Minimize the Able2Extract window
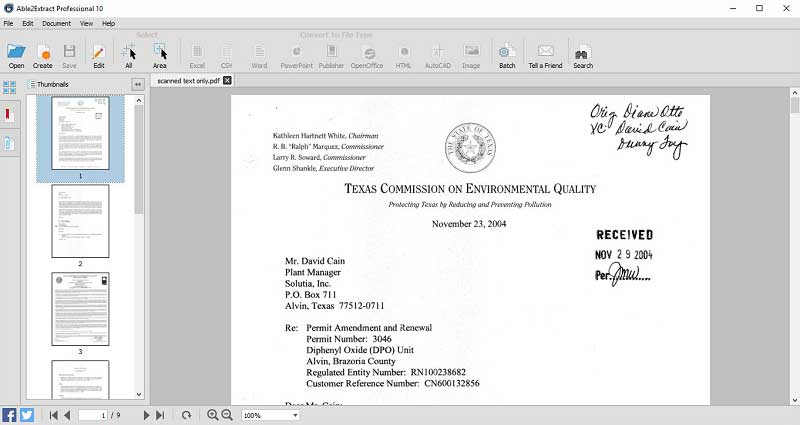800x425 pixels. (x=733, y=8)
